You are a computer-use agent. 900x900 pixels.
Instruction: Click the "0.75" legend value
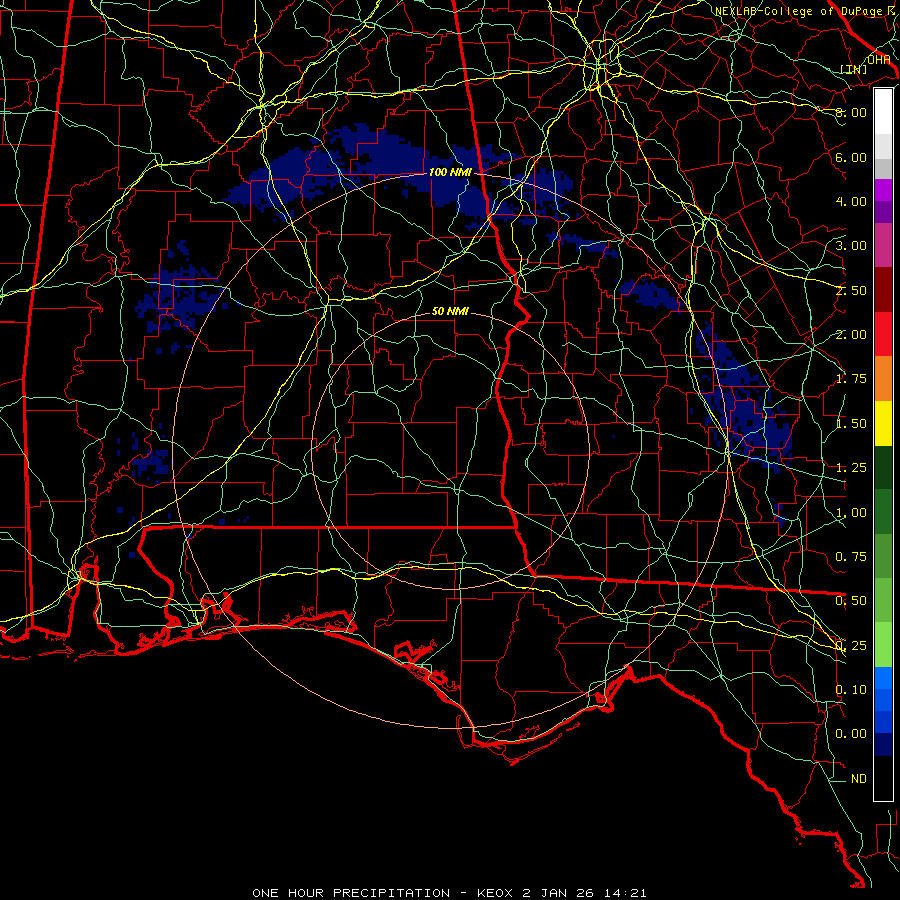click(851, 557)
